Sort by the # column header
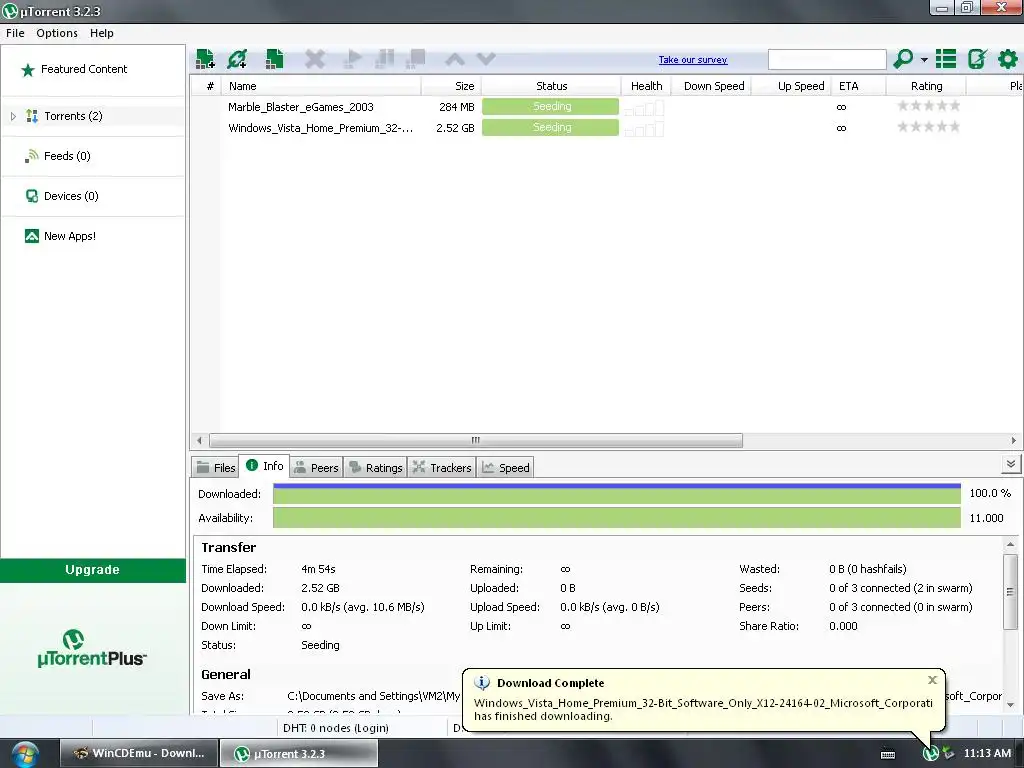The height and width of the screenshot is (768, 1024). point(210,86)
